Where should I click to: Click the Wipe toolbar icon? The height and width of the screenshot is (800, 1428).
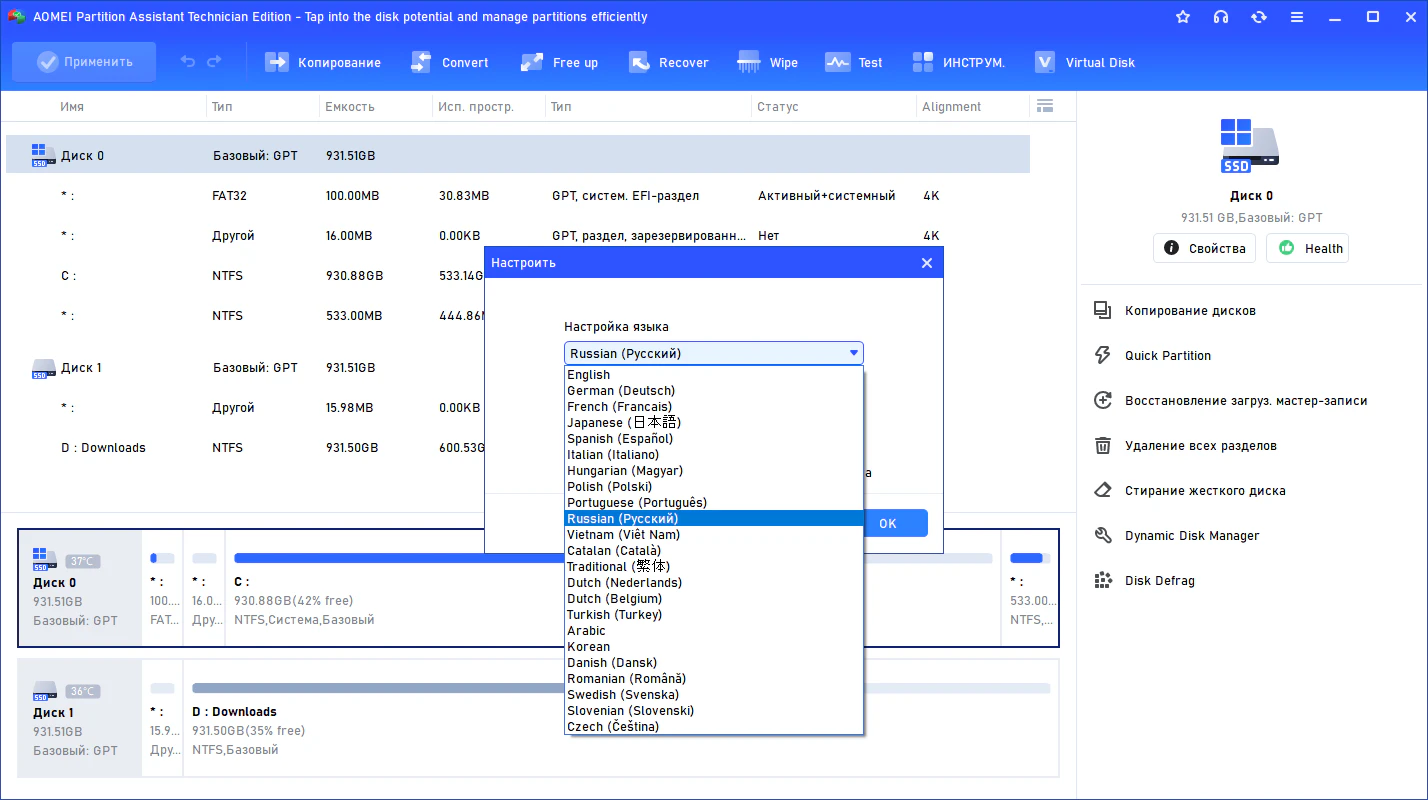pos(749,62)
